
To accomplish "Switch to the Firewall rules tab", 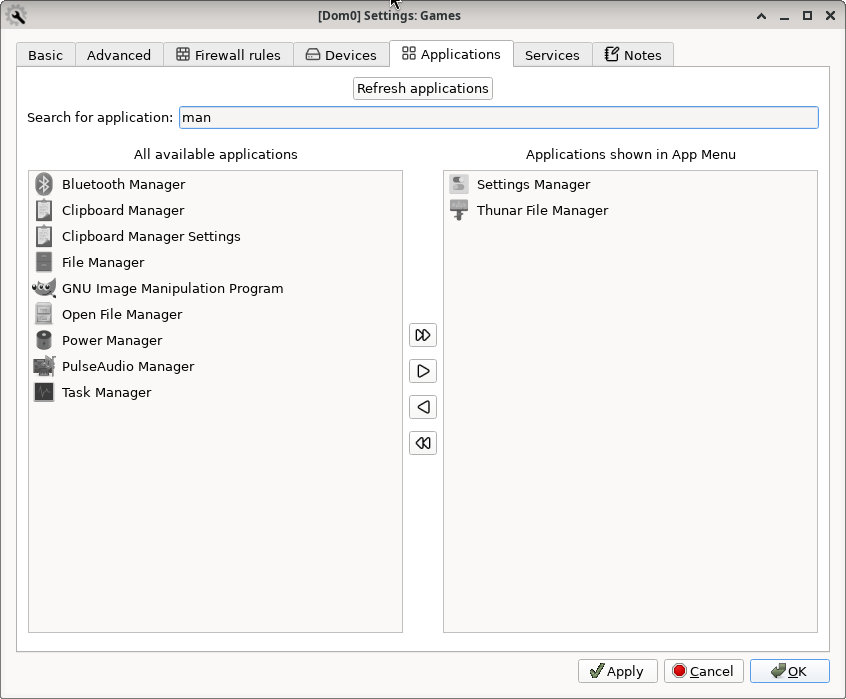I will pos(227,55).
